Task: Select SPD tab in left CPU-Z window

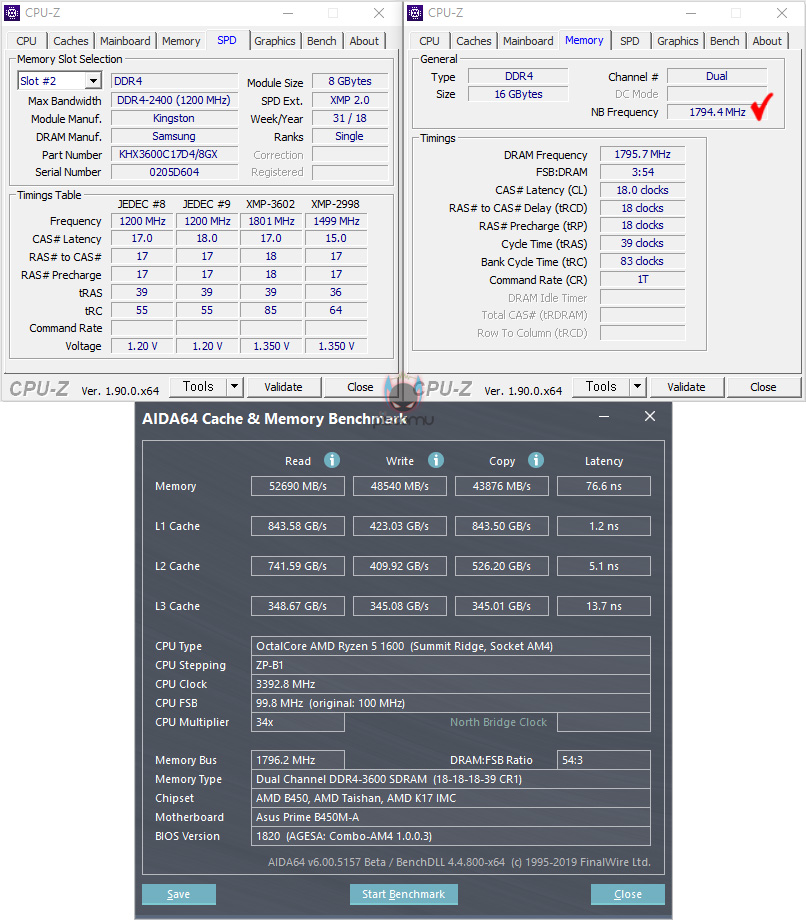Action: 227,40
